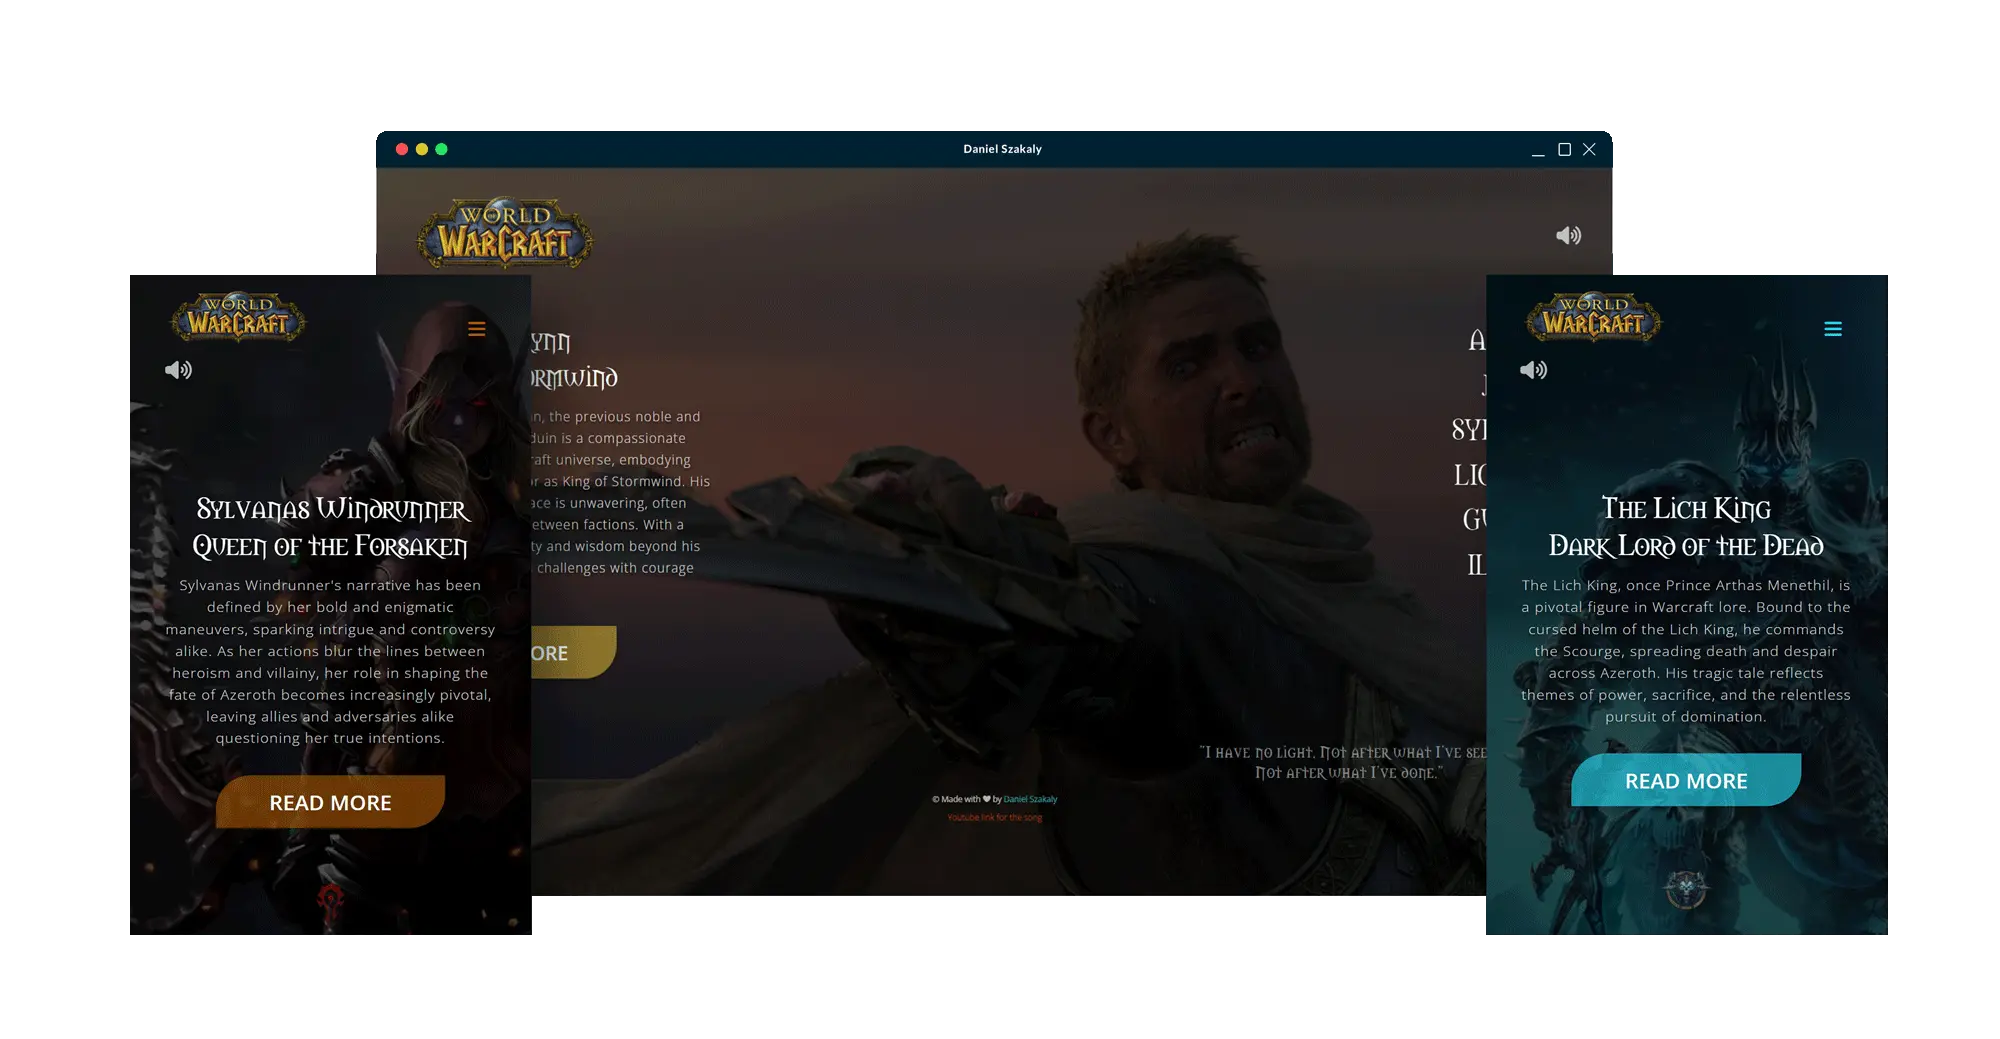Viewport: 2000px width, 1039px height.
Task: Maximize the center window using square icon
Action: (x=1564, y=149)
